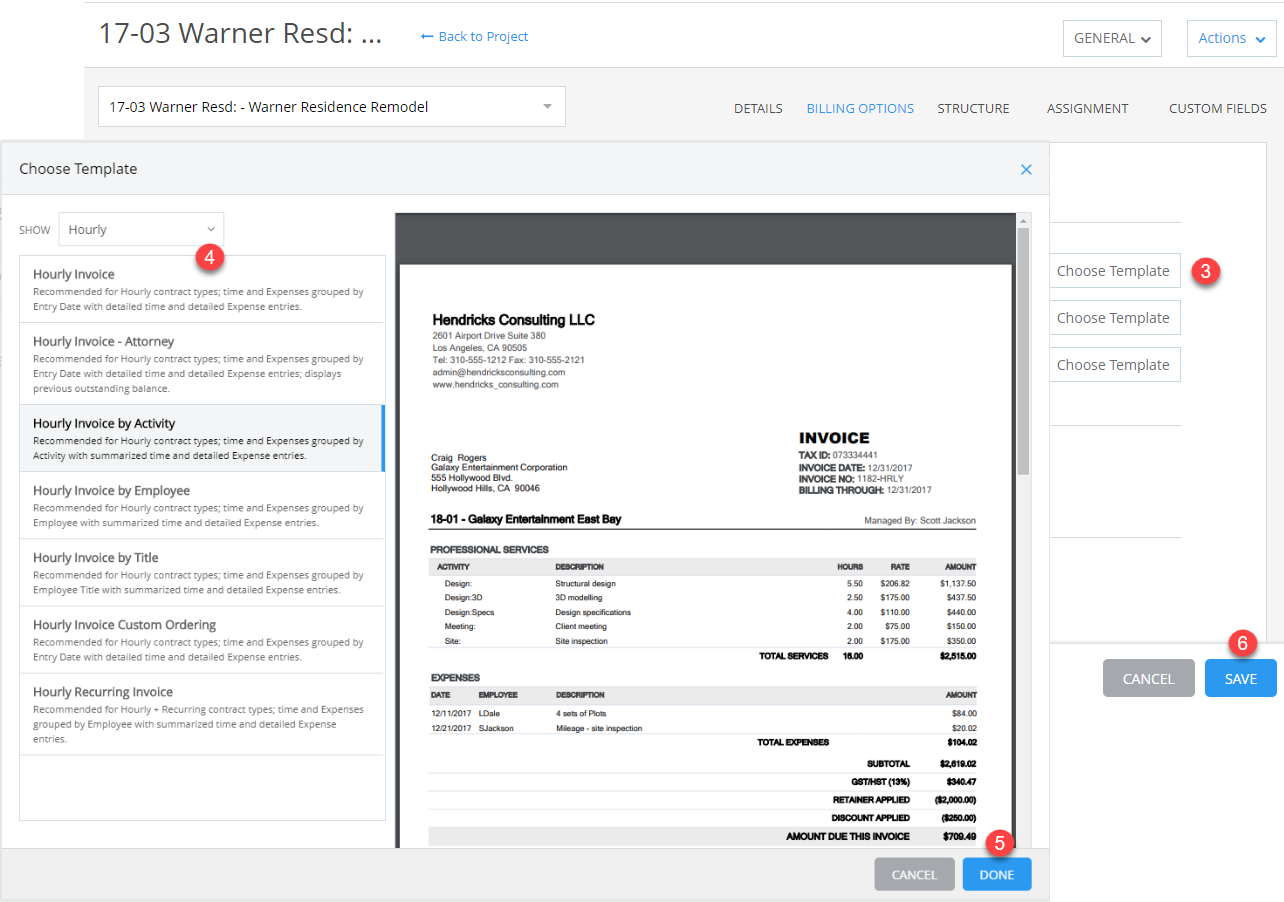Switch to the STRUCTURE tab
The image size is (1284, 902).
coord(973,108)
